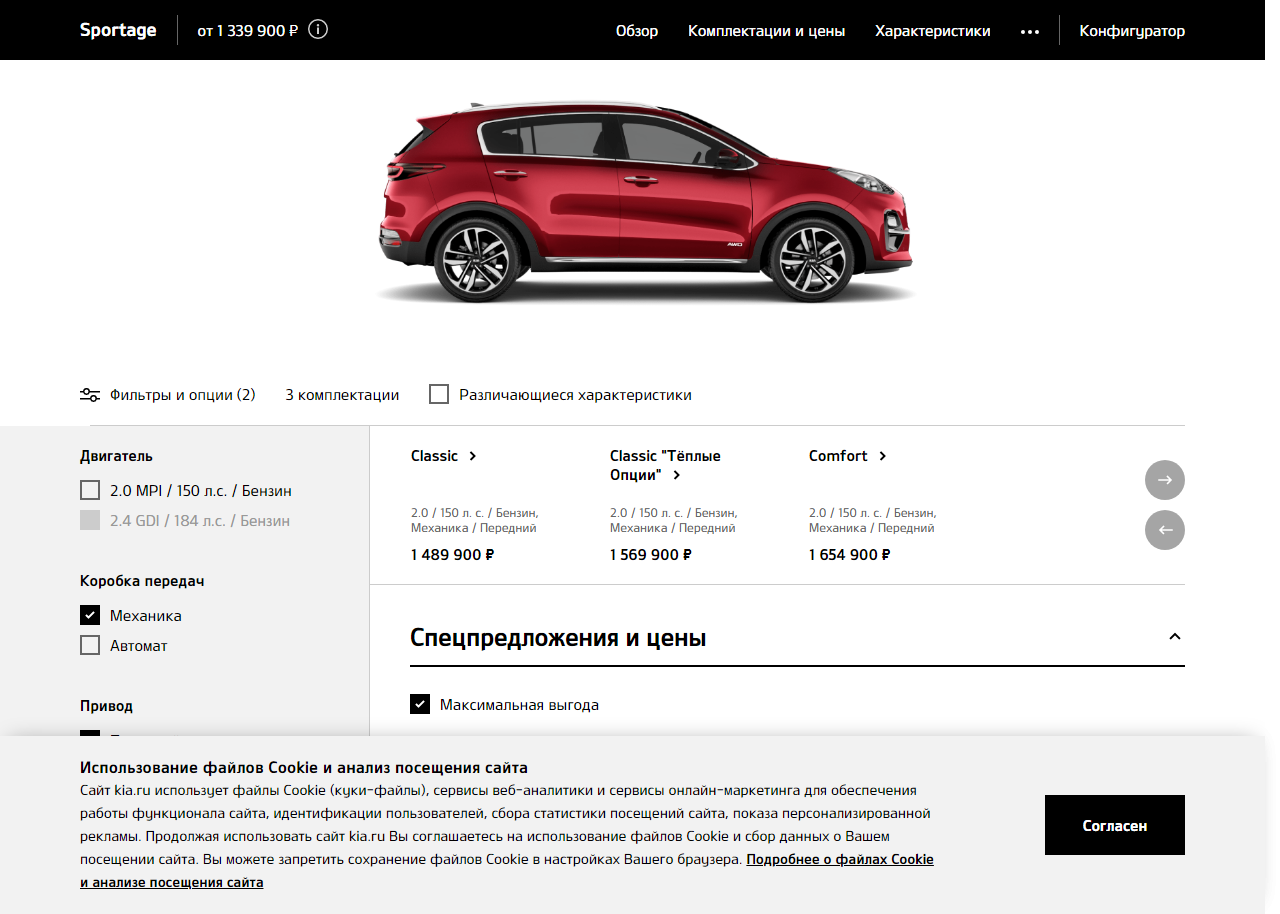
Task: Click the red Sportage car image
Action: point(645,200)
